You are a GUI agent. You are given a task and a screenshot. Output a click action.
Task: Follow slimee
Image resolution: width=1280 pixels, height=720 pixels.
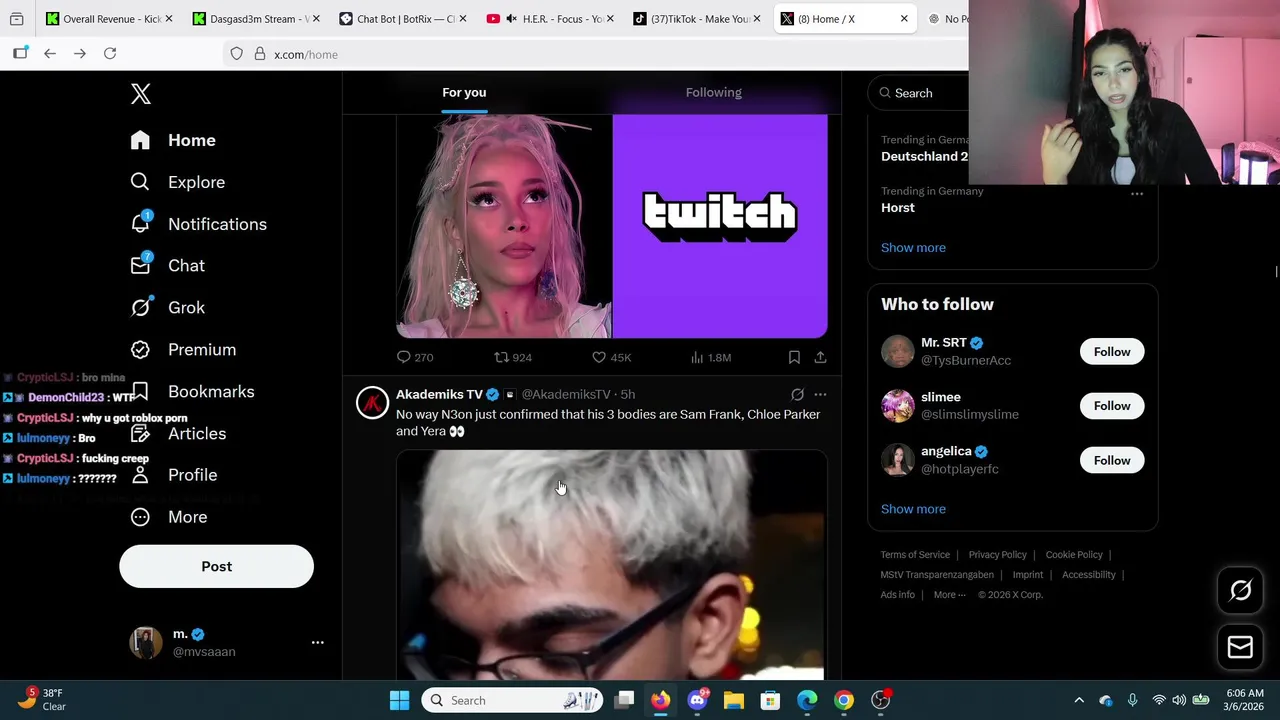coord(1112,406)
